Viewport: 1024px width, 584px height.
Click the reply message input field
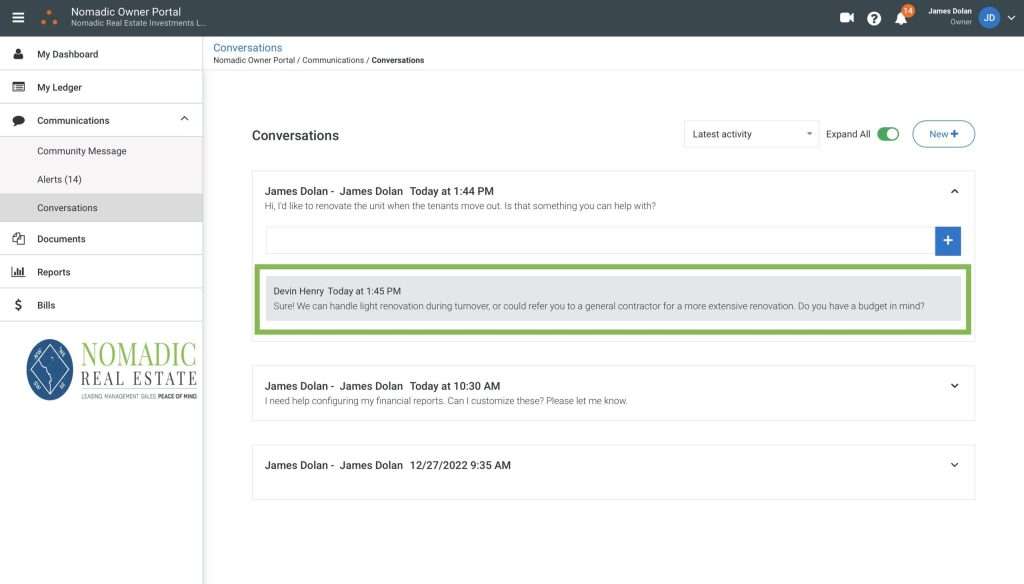coord(599,241)
